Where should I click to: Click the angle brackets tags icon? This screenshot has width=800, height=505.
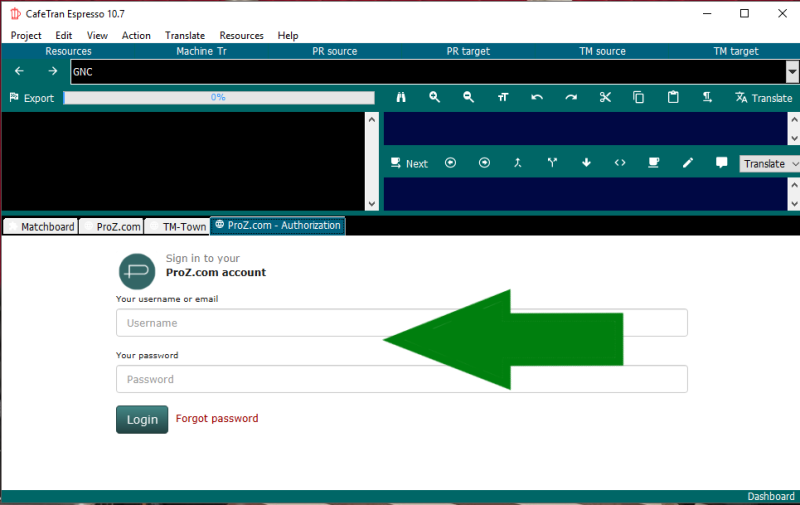point(620,163)
